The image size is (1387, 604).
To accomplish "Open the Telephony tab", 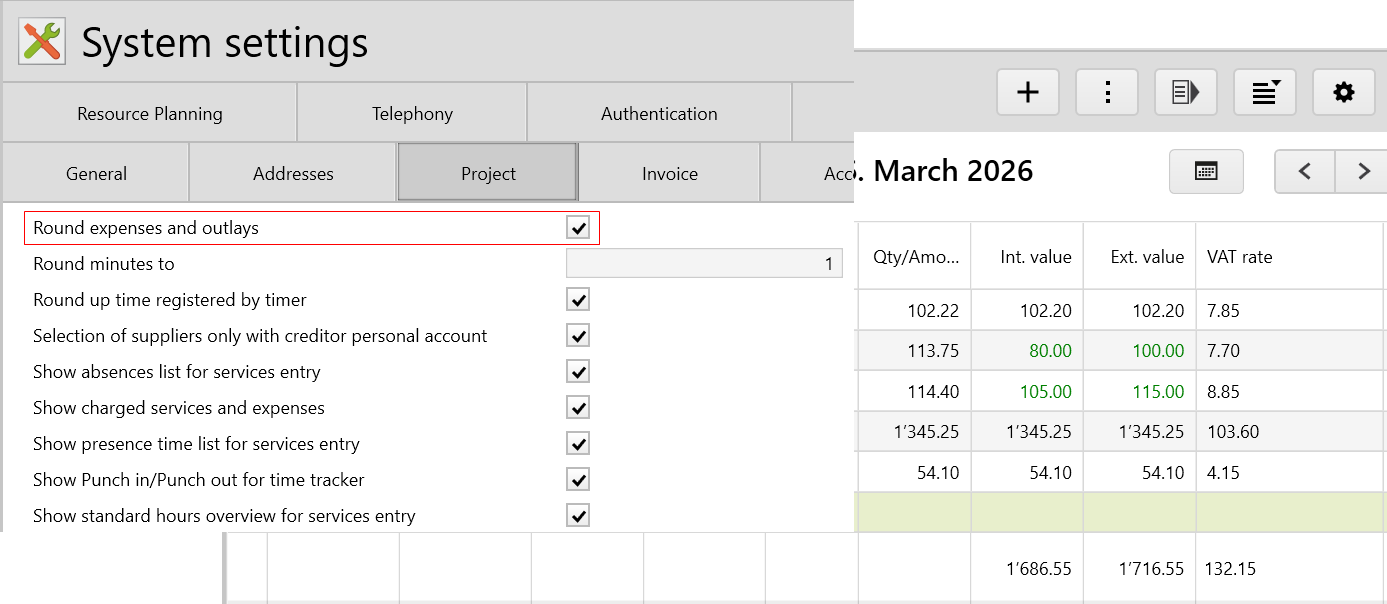I will [x=412, y=113].
